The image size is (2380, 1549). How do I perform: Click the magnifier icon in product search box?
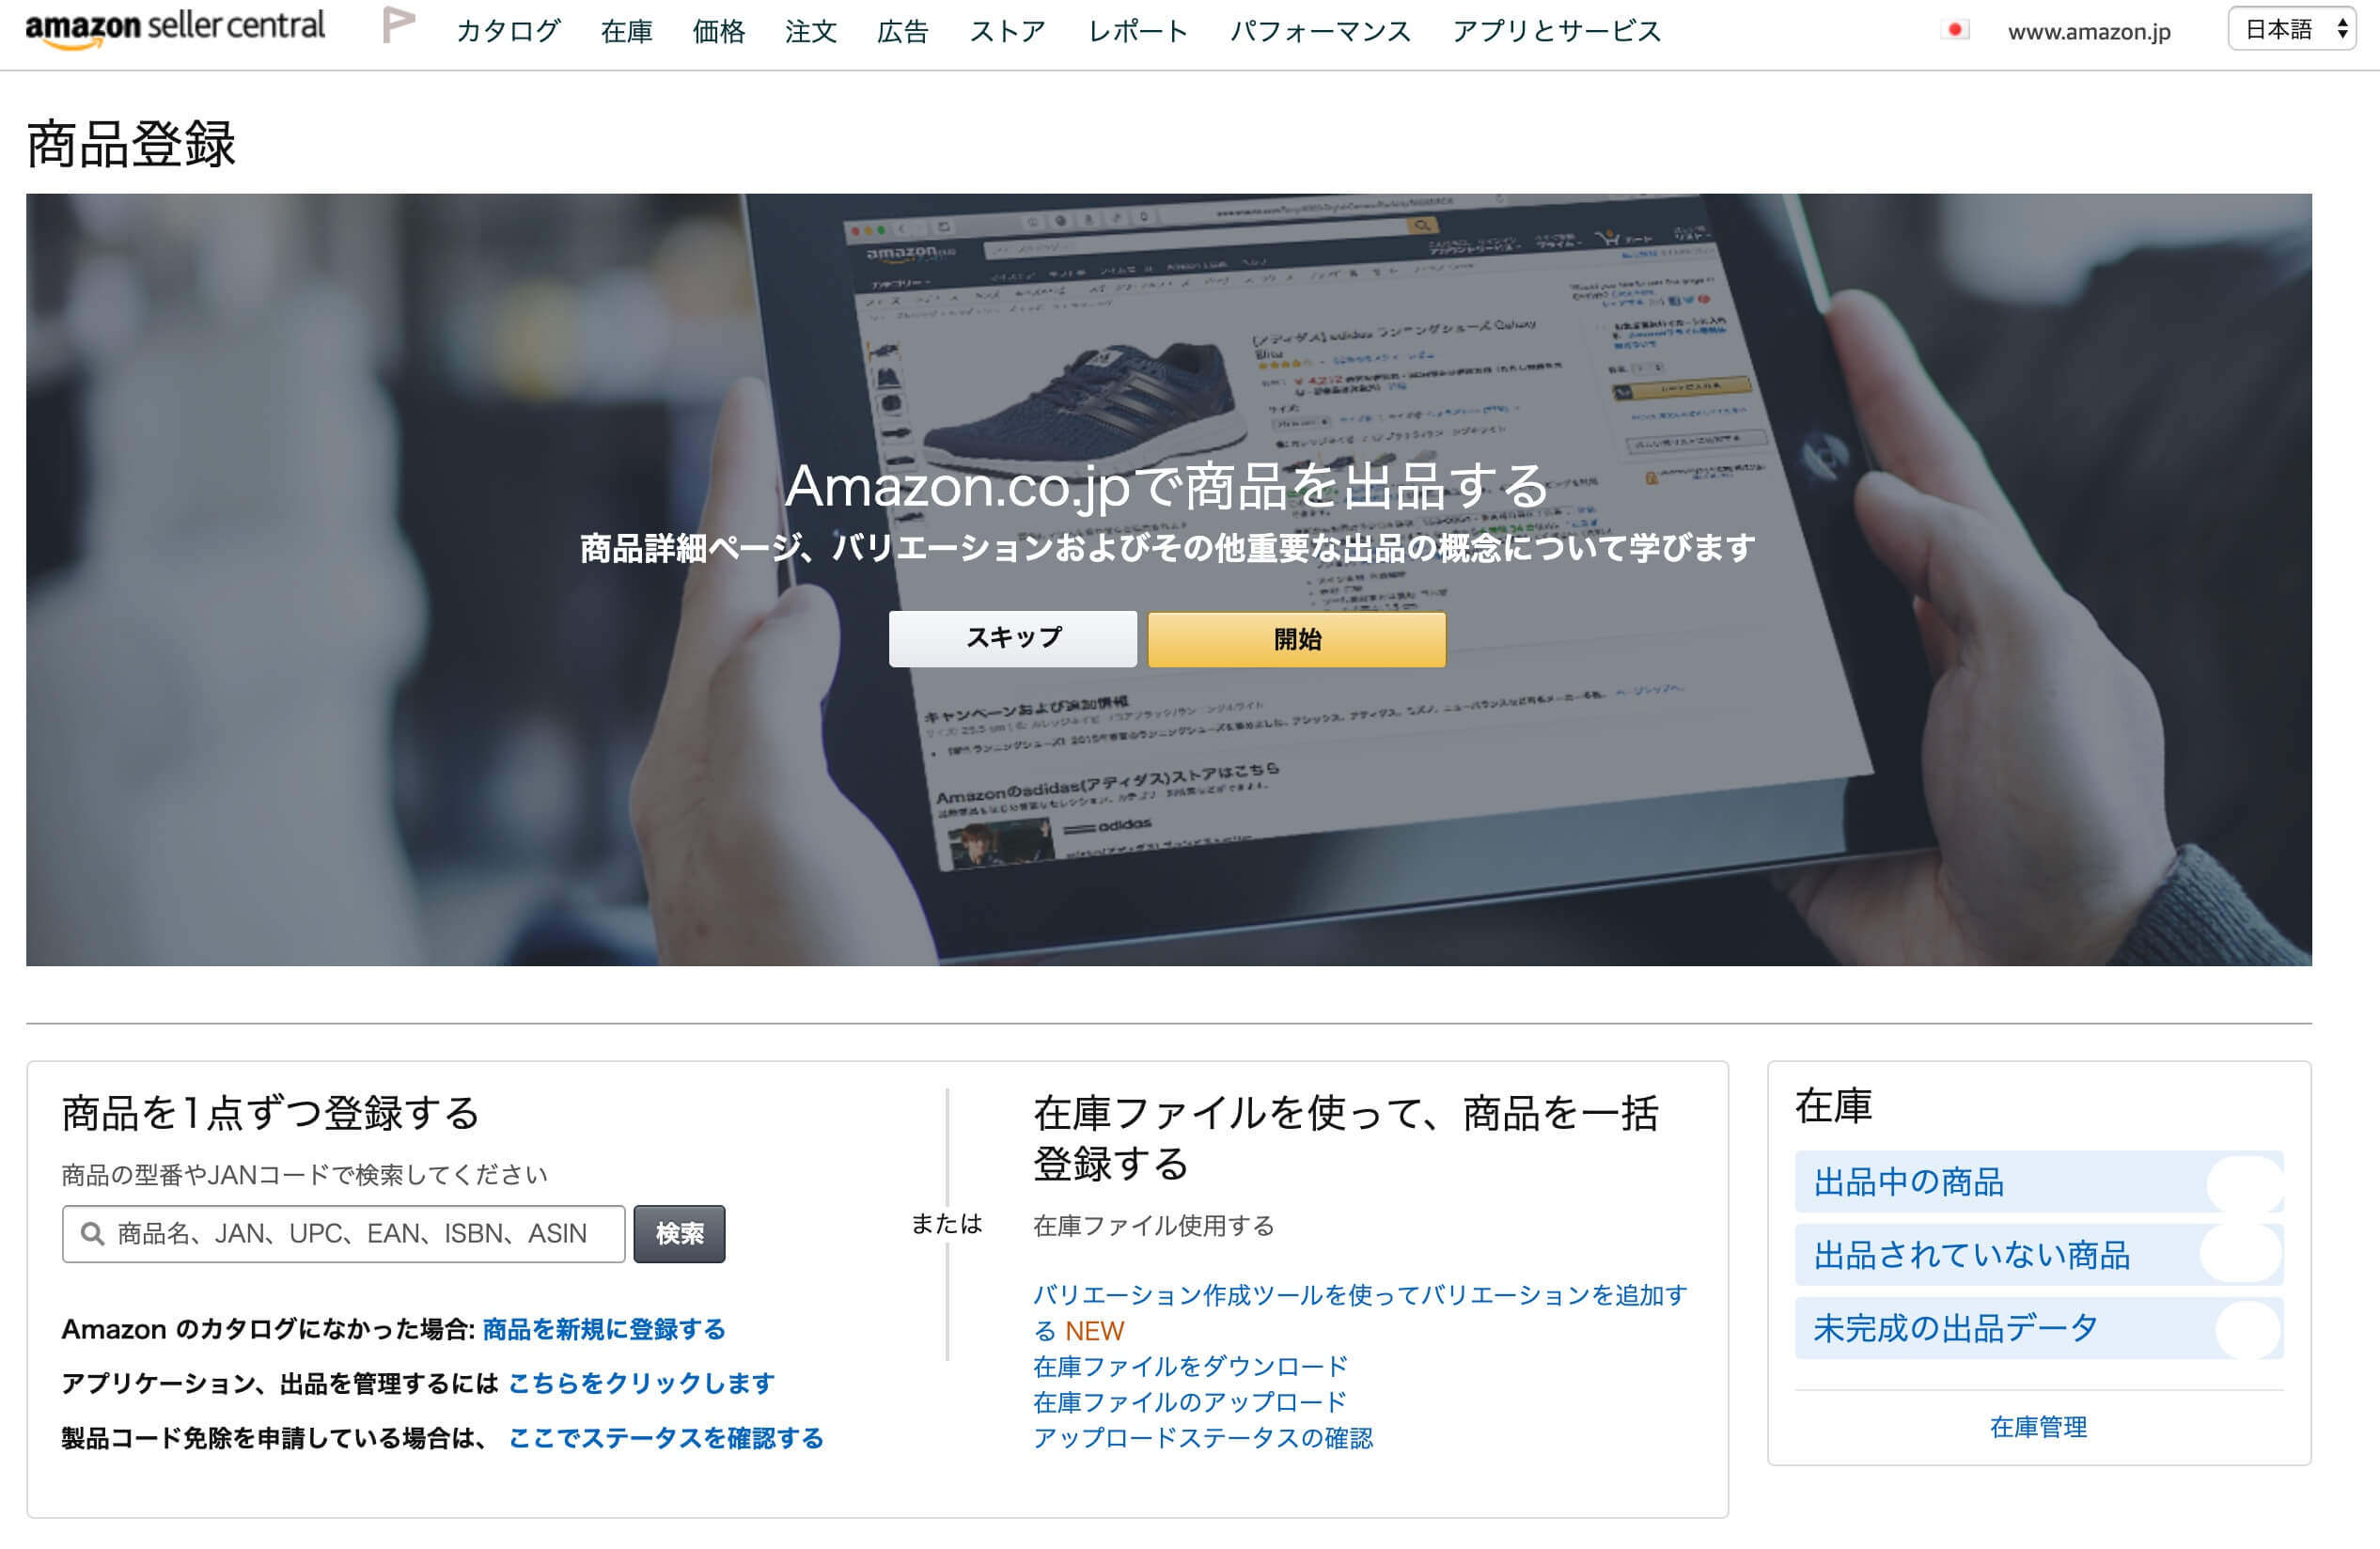pyautogui.click(x=93, y=1233)
